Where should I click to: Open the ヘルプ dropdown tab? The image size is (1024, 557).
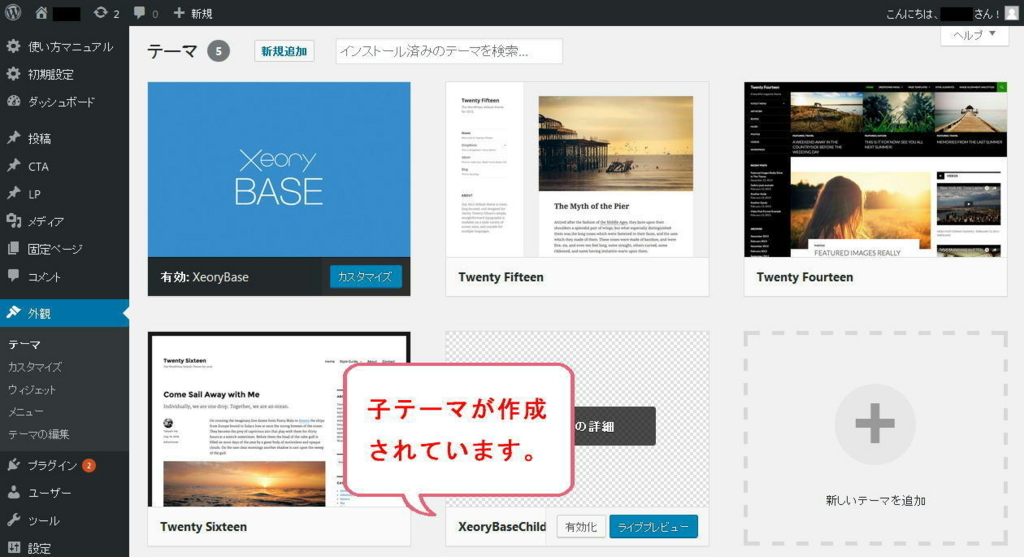974,35
